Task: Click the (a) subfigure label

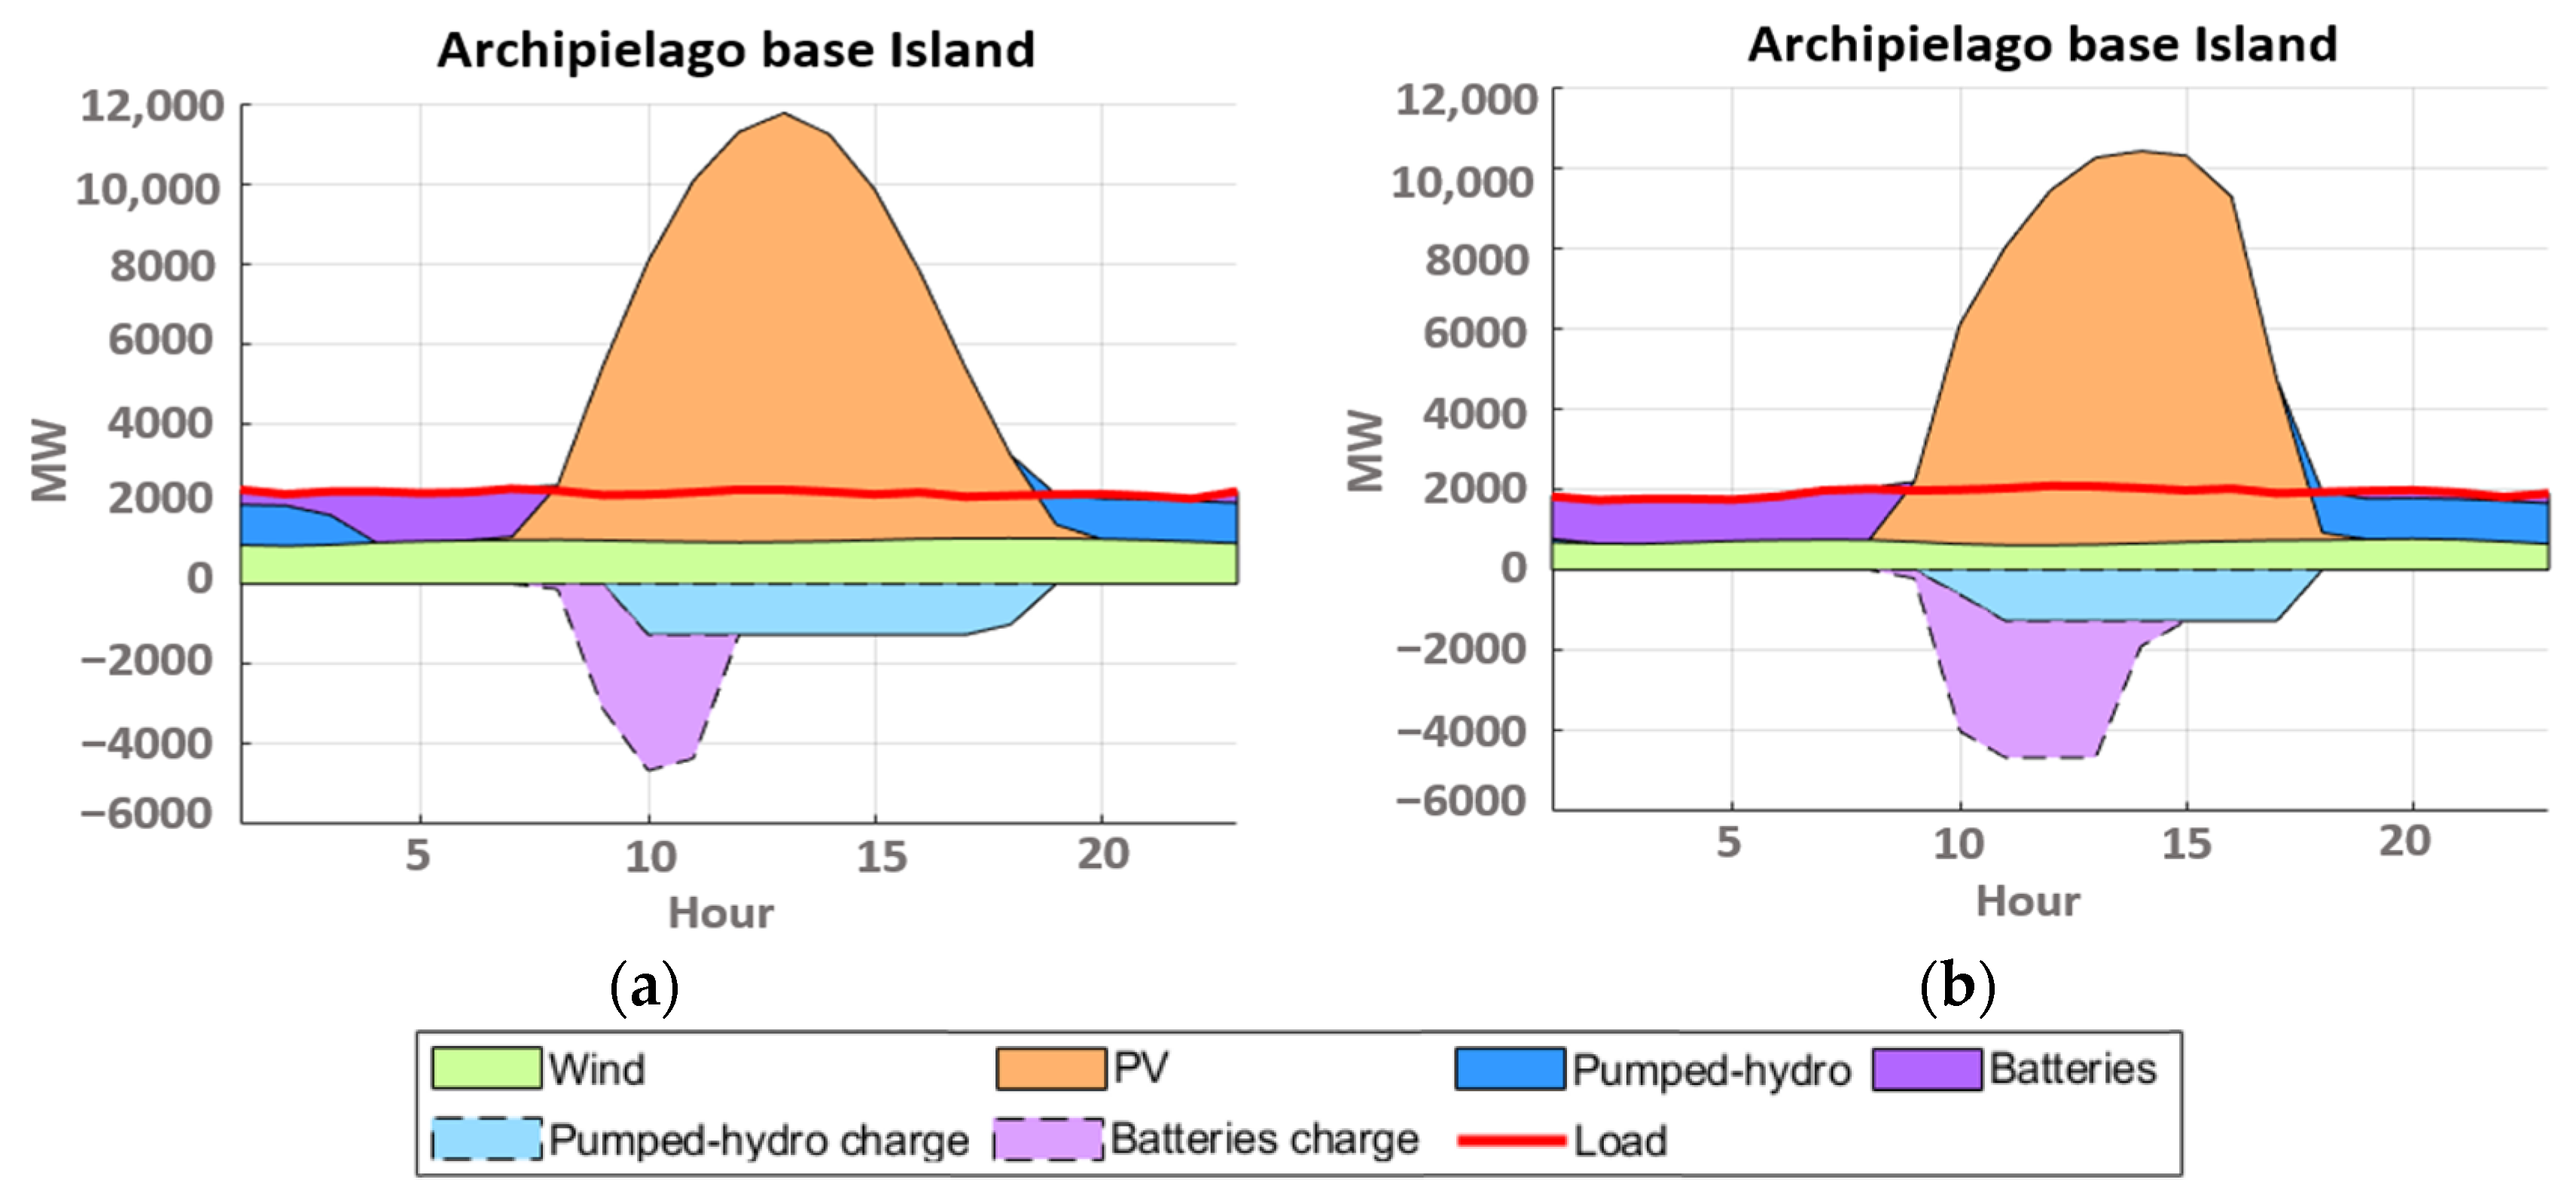Action: coord(644,987)
